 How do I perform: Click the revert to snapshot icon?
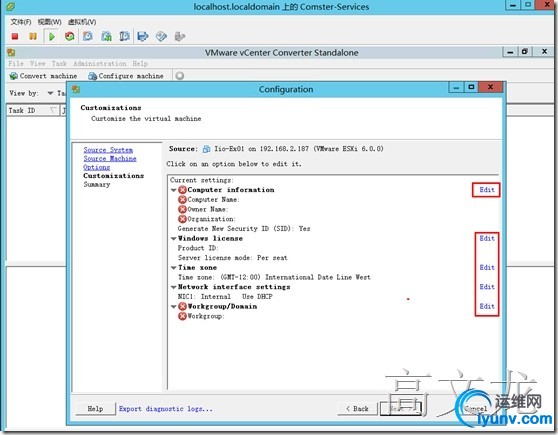[106, 36]
